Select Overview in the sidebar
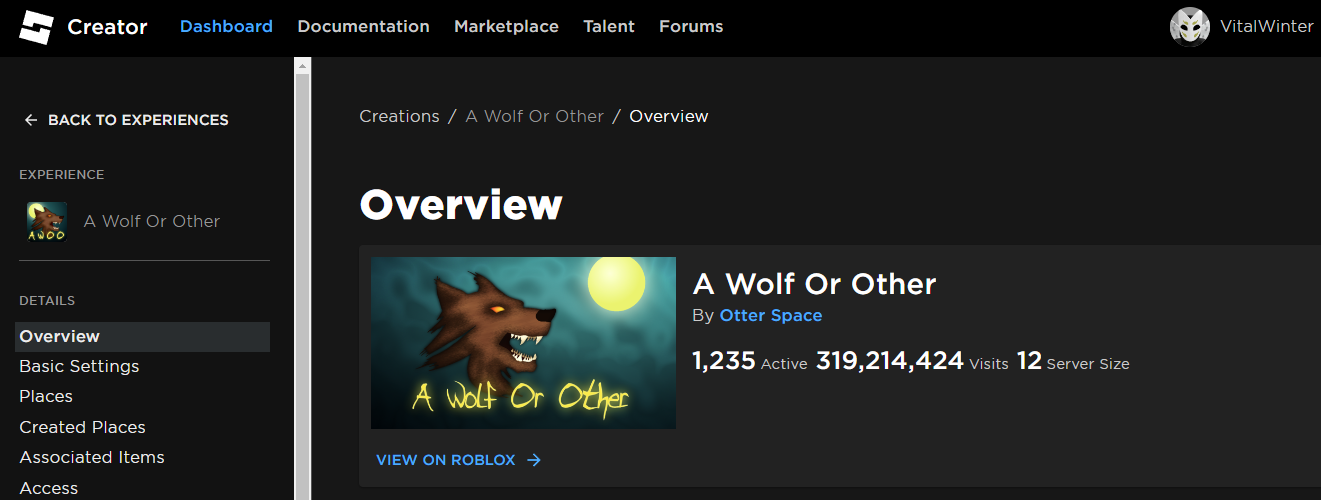 pos(142,337)
